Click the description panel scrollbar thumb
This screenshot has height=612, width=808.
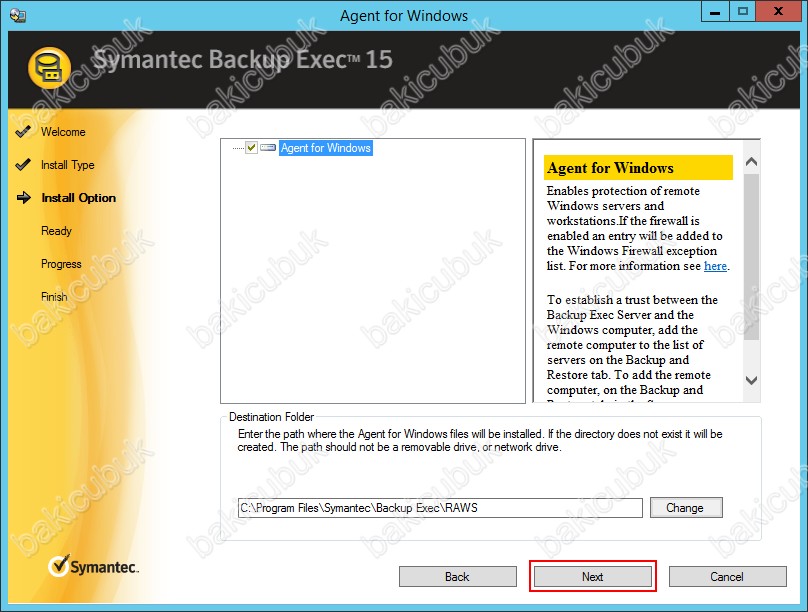pos(751,257)
